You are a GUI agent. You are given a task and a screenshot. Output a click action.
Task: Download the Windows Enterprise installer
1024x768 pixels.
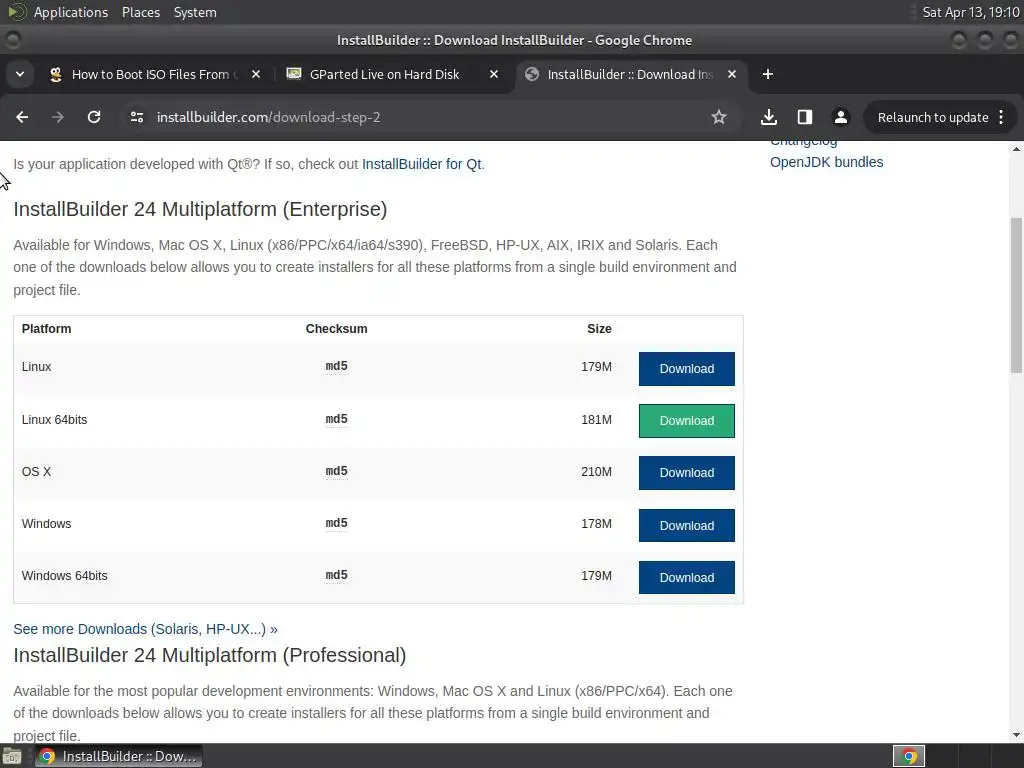686,526
